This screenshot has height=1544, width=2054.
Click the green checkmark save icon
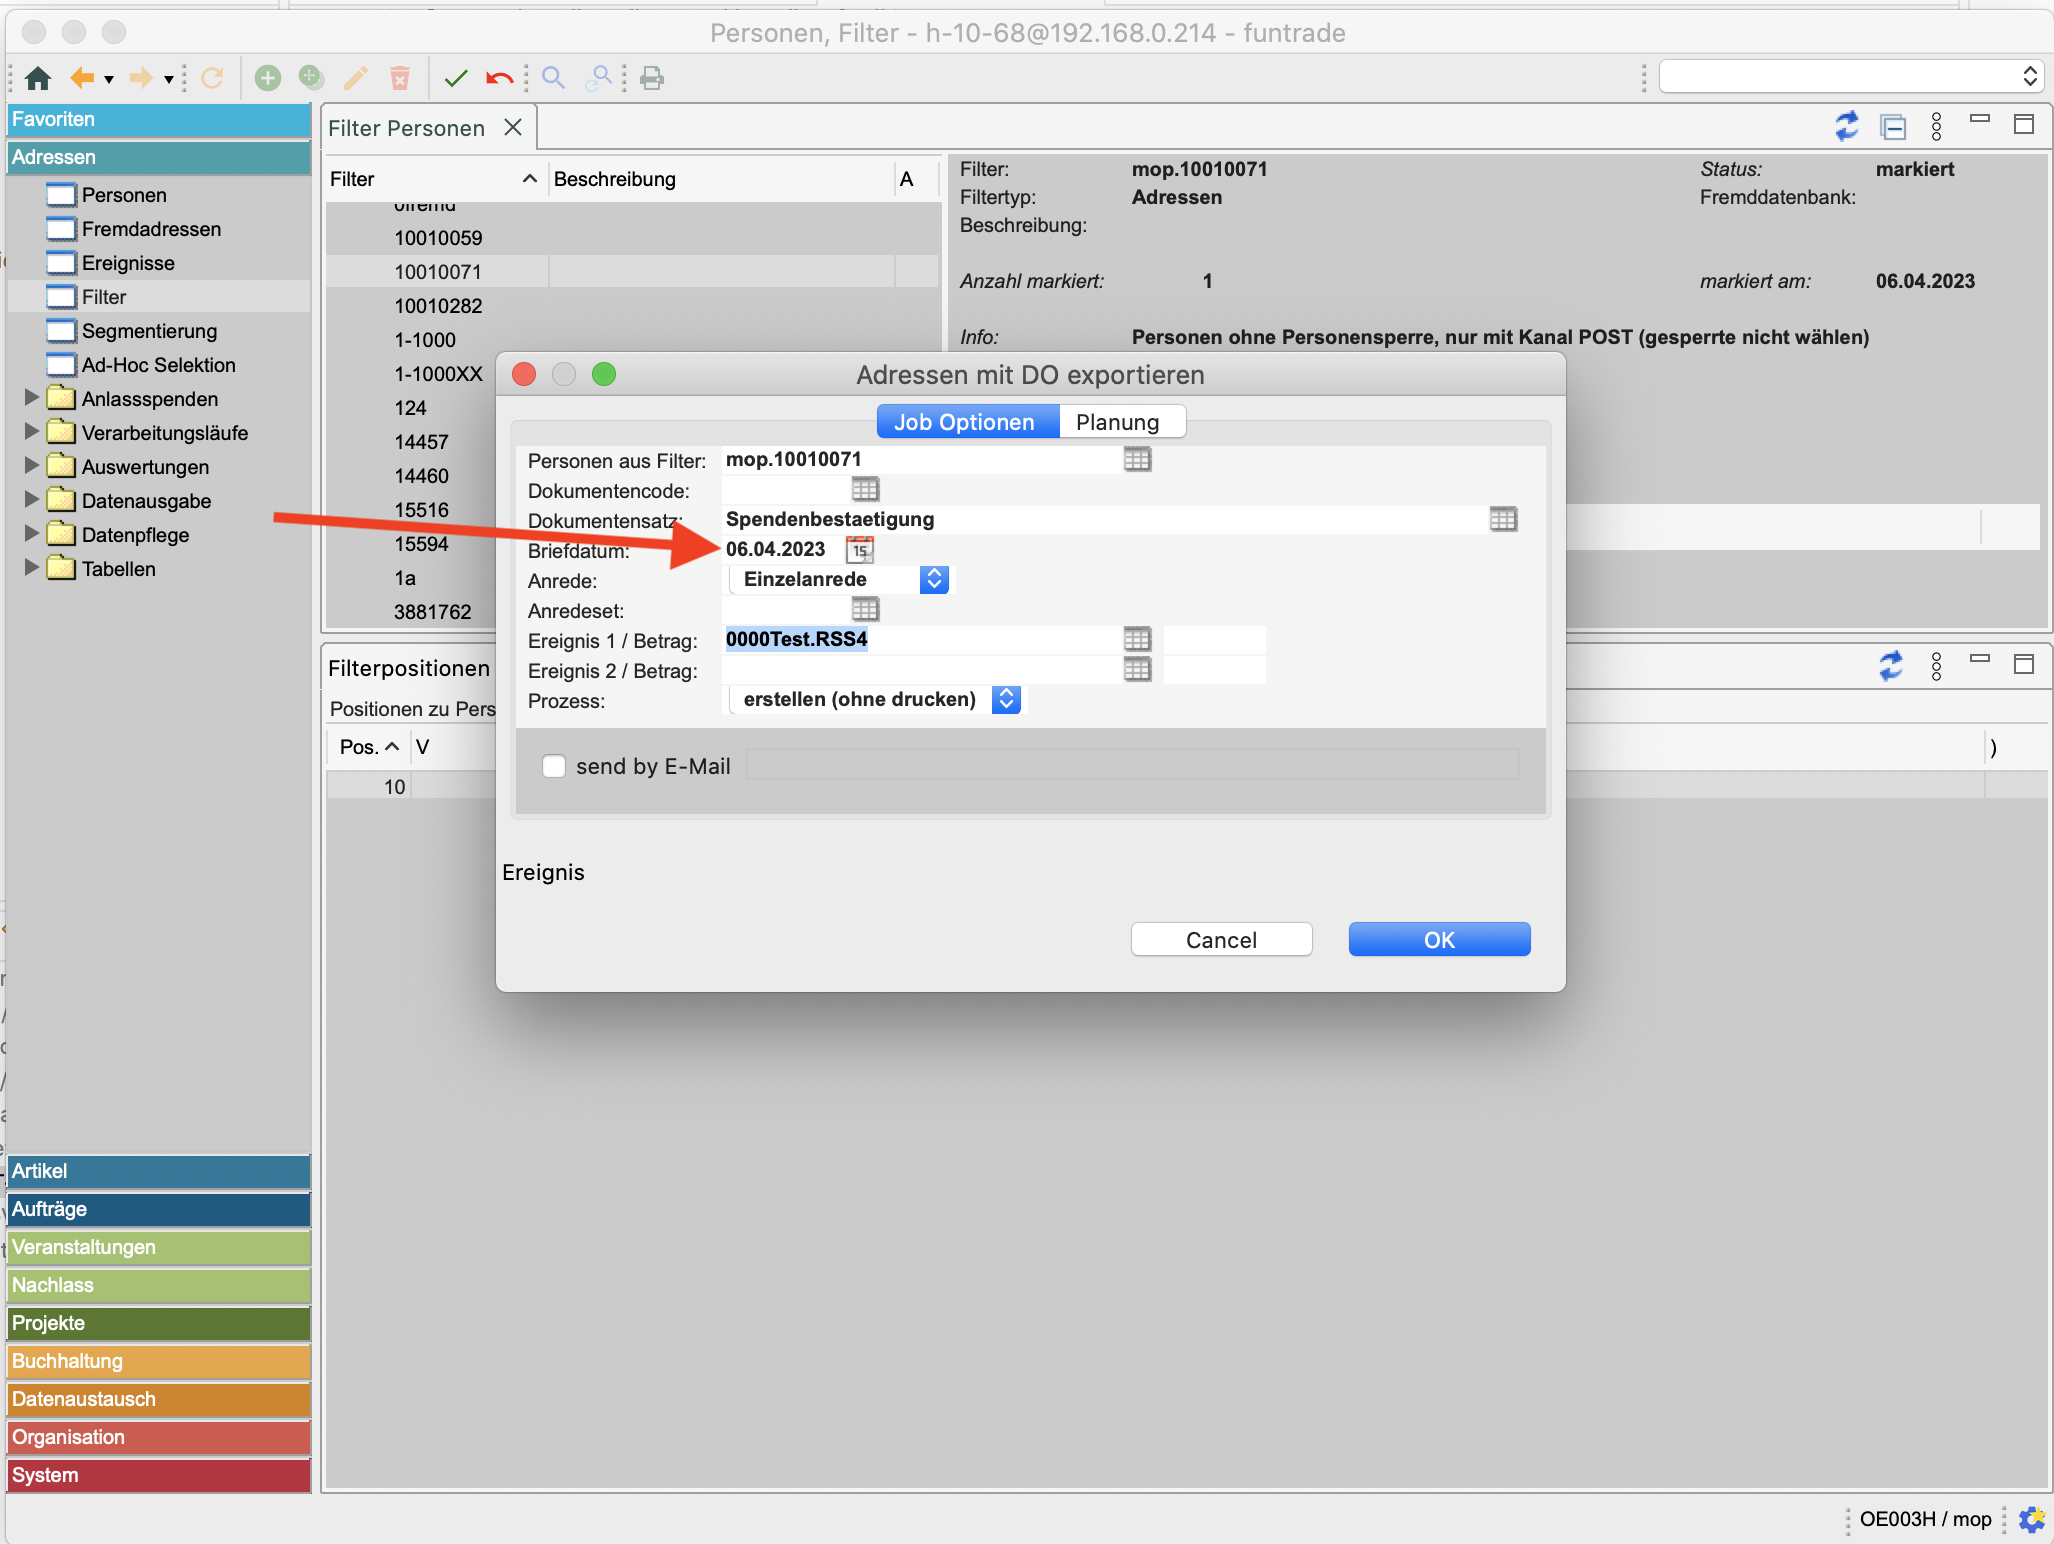456,78
